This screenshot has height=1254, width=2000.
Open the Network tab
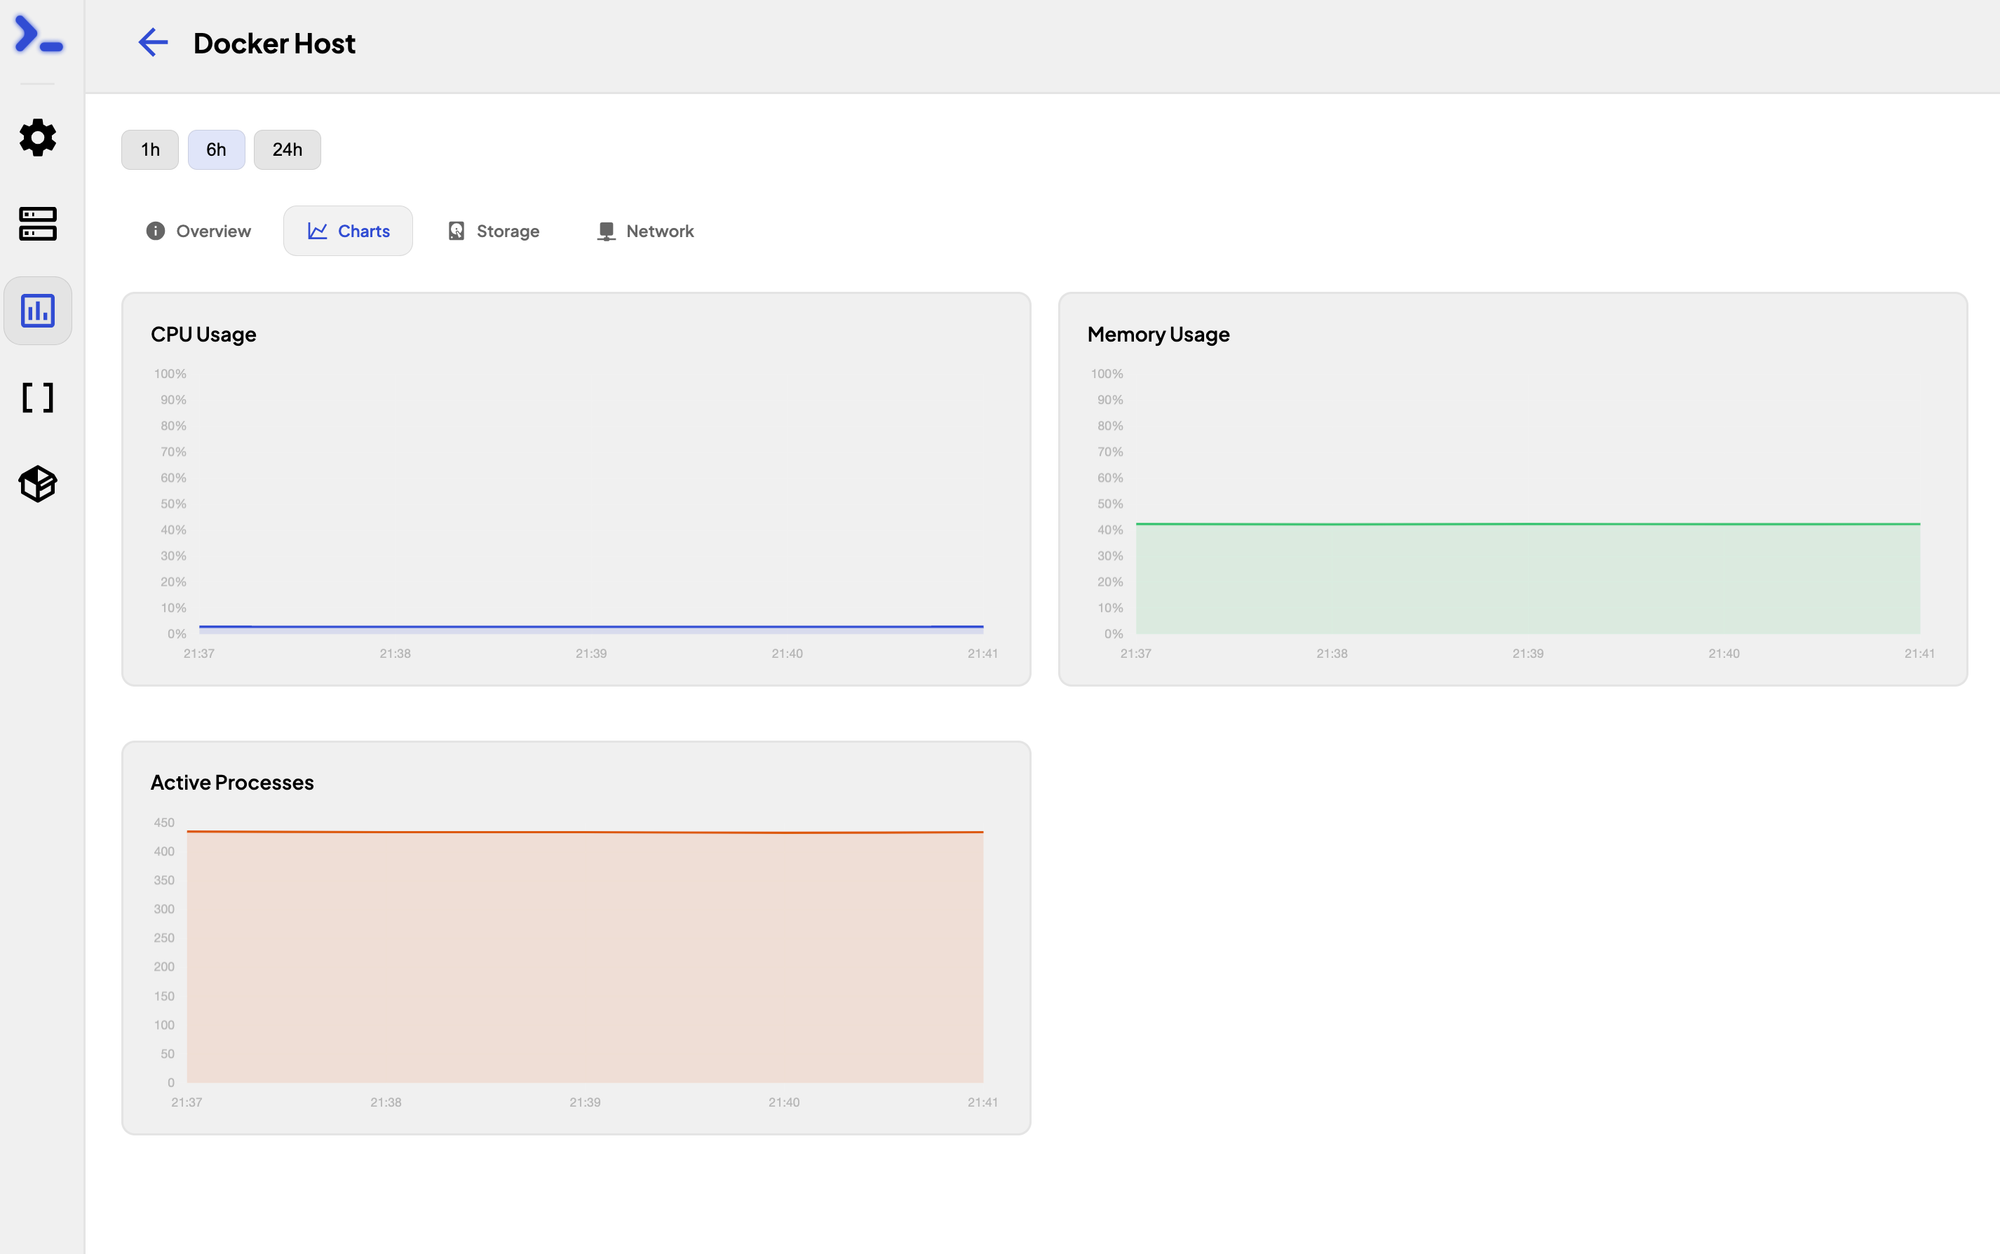645,230
